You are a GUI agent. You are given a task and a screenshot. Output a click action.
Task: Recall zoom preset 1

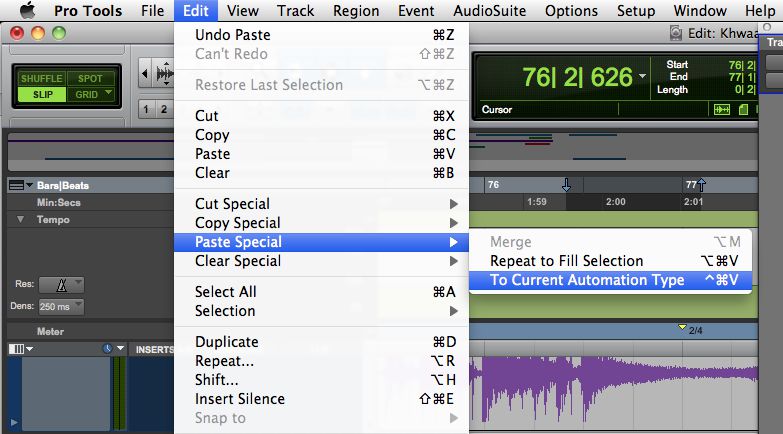coord(146,109)
